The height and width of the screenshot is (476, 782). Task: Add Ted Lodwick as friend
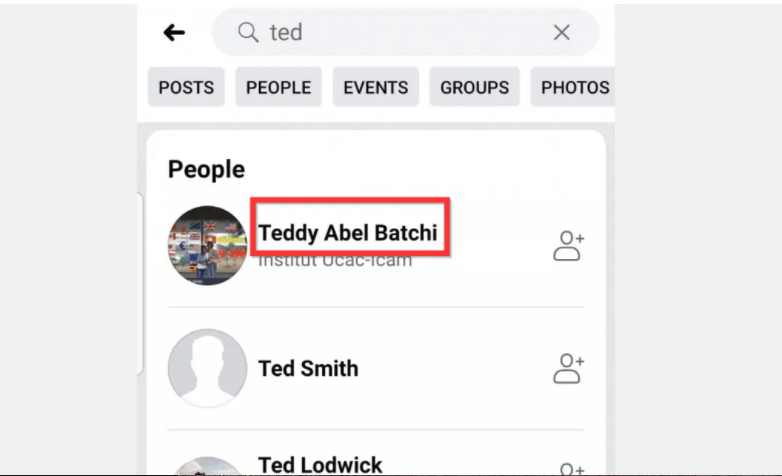click(x=572, y=469)
